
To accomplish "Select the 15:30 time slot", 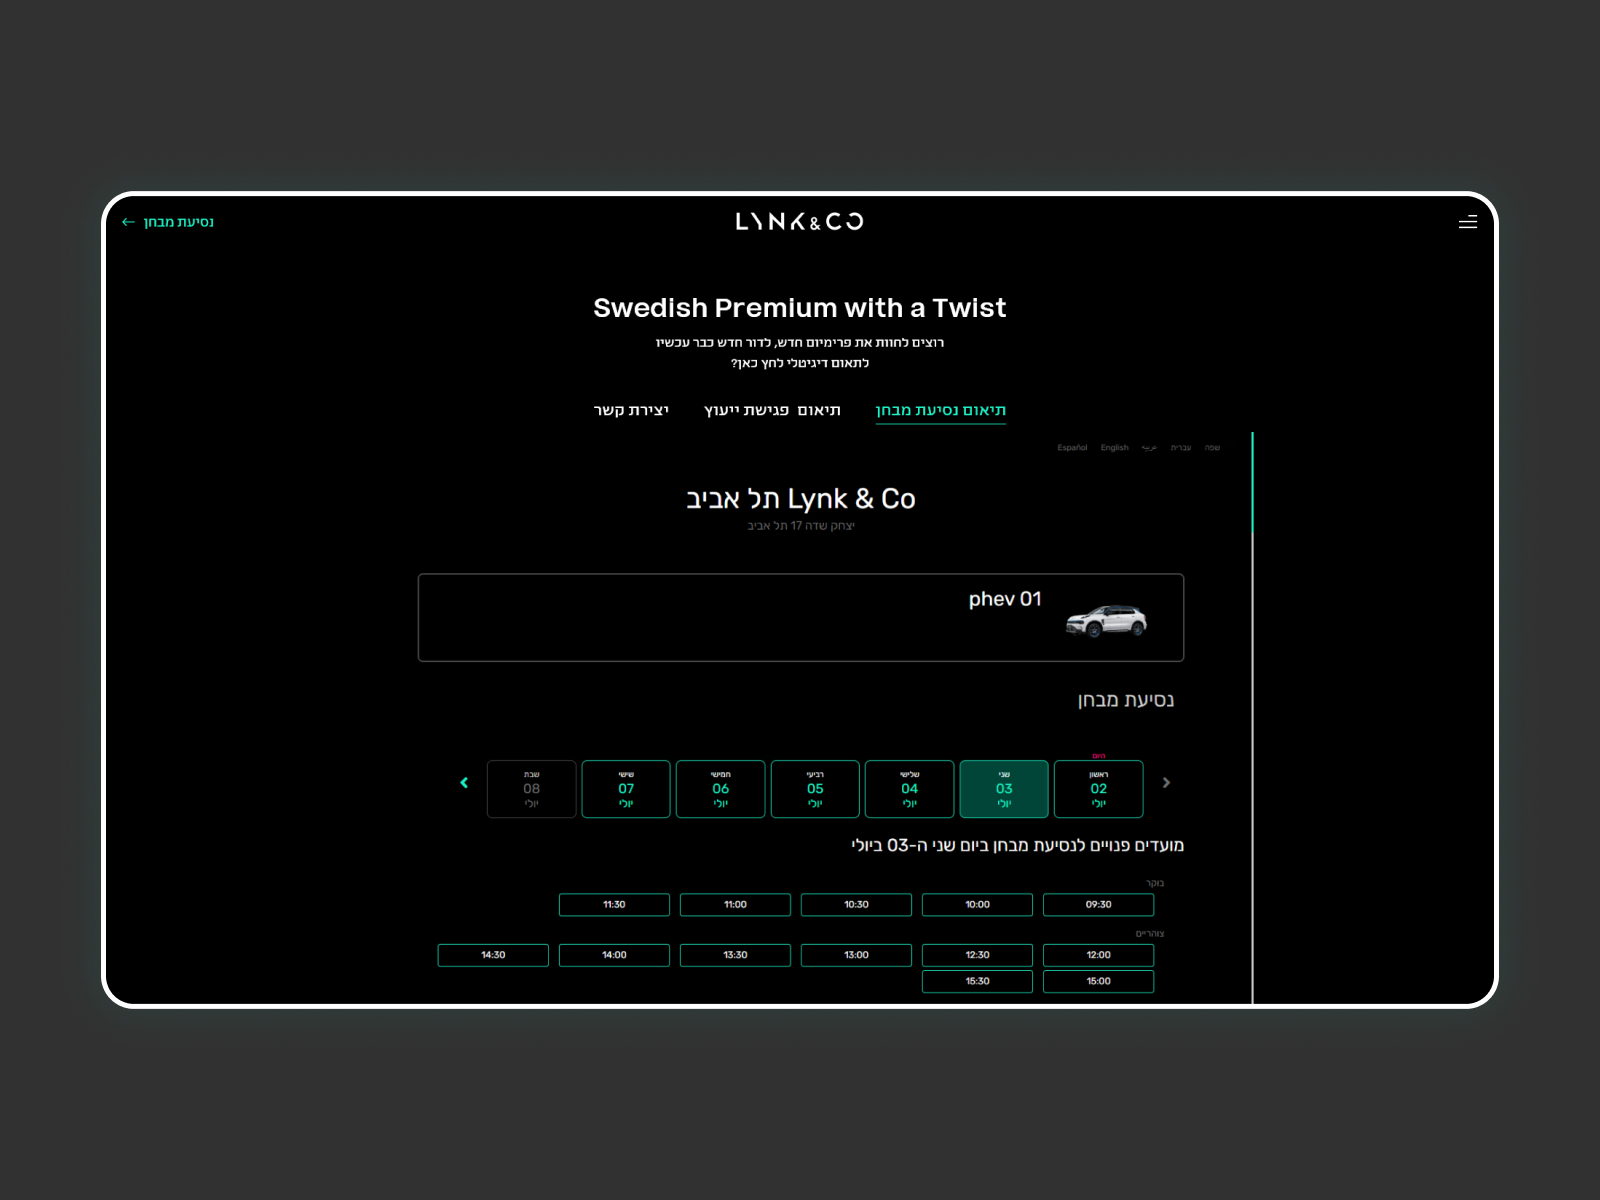I will [977, 981].
